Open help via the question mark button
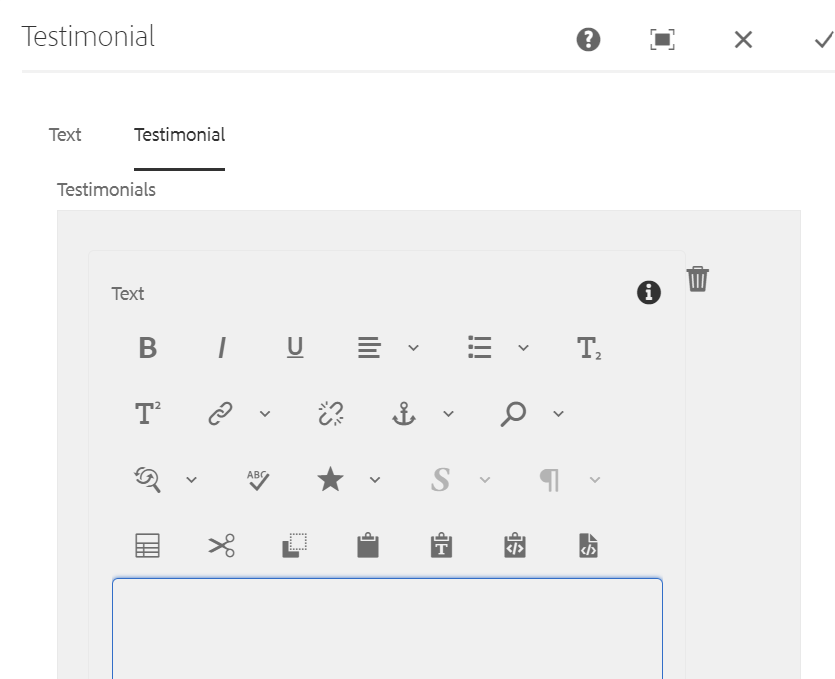Viewport: 835px width, 679px height. point(588,39)
